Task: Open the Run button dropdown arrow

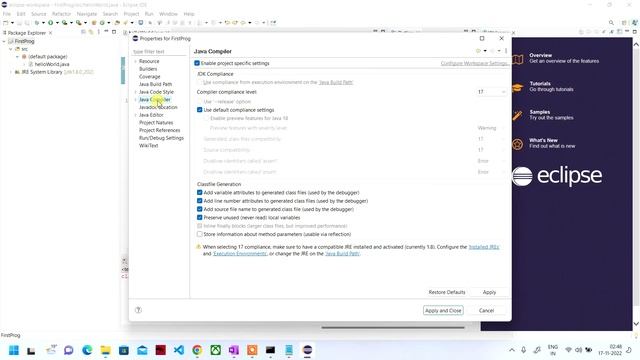Action: pyautogui.click(x=57, y=23)
